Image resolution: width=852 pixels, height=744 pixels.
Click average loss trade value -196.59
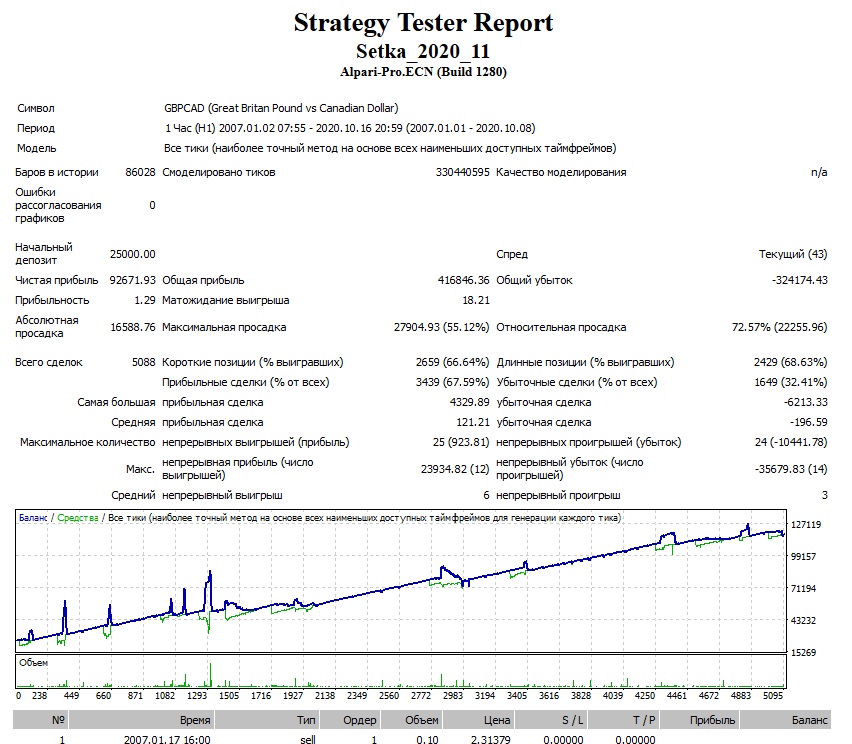point(809,422)
